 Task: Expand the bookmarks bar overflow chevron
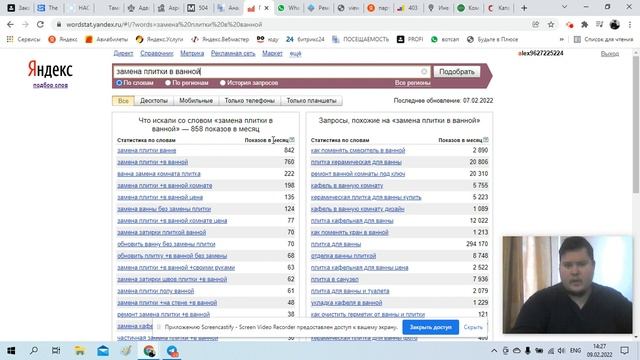(x=562, y=40)
